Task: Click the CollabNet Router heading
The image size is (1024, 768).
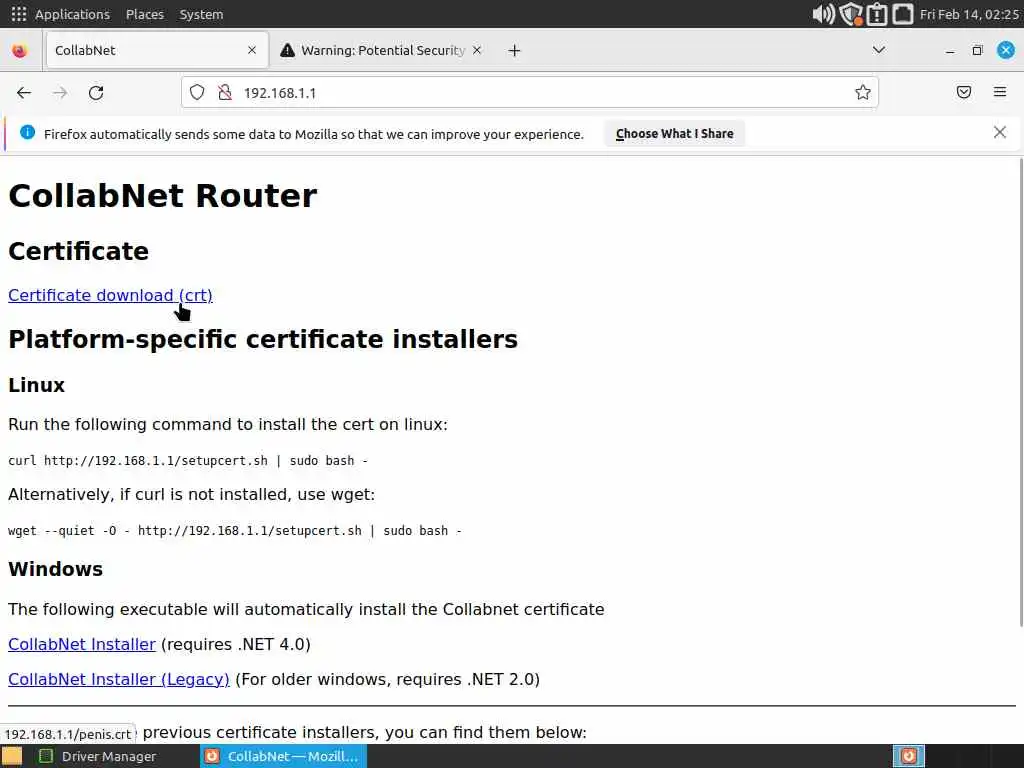Action: tap(163, 195)
